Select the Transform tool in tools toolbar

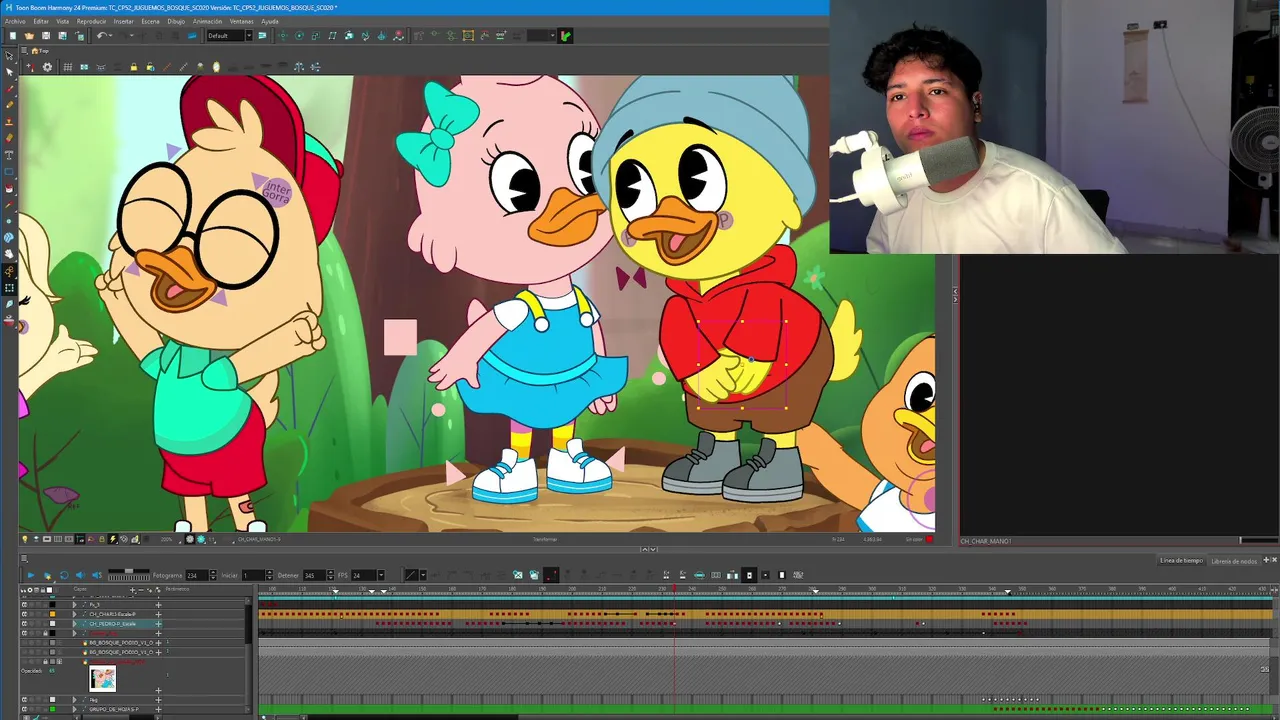pos(10,55)
